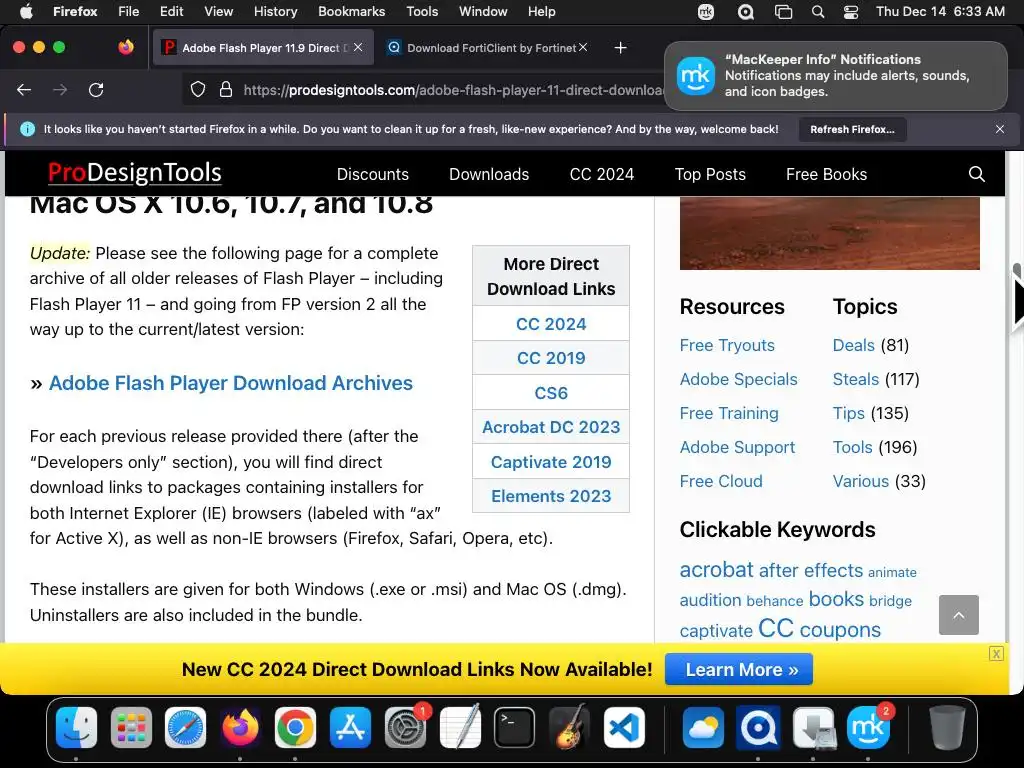Open the Elements 2023 link
Viewport: 1024px width, 768px height.
point(551,496)
